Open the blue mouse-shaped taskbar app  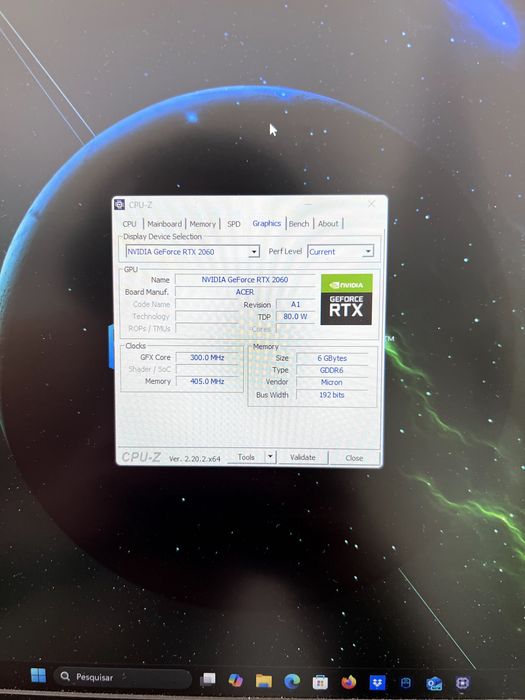(x=405, y=683)
